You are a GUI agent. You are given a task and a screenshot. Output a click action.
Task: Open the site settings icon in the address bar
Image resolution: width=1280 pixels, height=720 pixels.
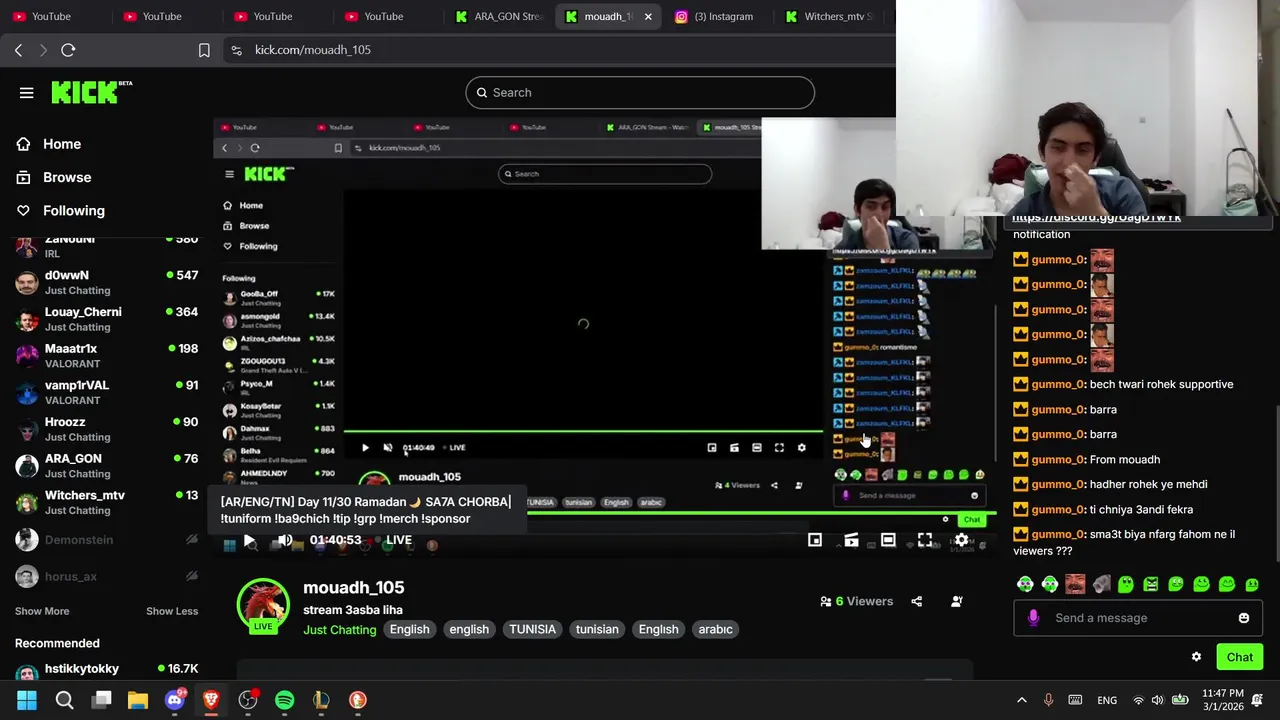tap(236, 50)
